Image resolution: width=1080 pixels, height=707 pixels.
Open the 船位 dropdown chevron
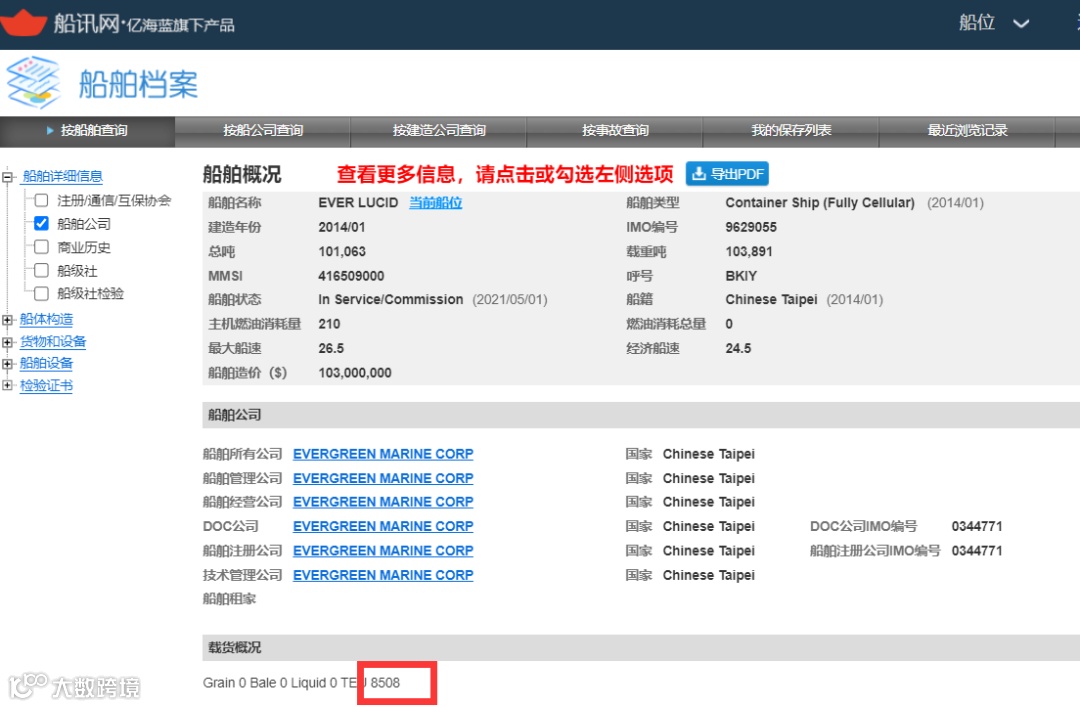pyautogui.click(x=1021, y=23)
